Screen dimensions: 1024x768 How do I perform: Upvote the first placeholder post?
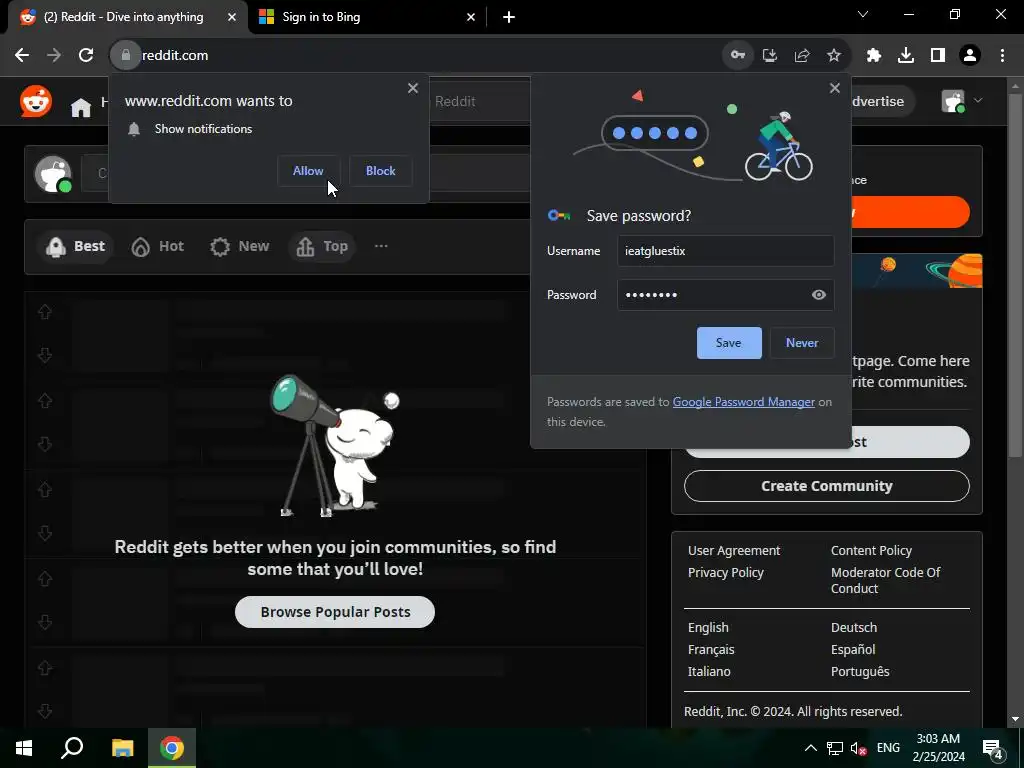click(44, 312)
